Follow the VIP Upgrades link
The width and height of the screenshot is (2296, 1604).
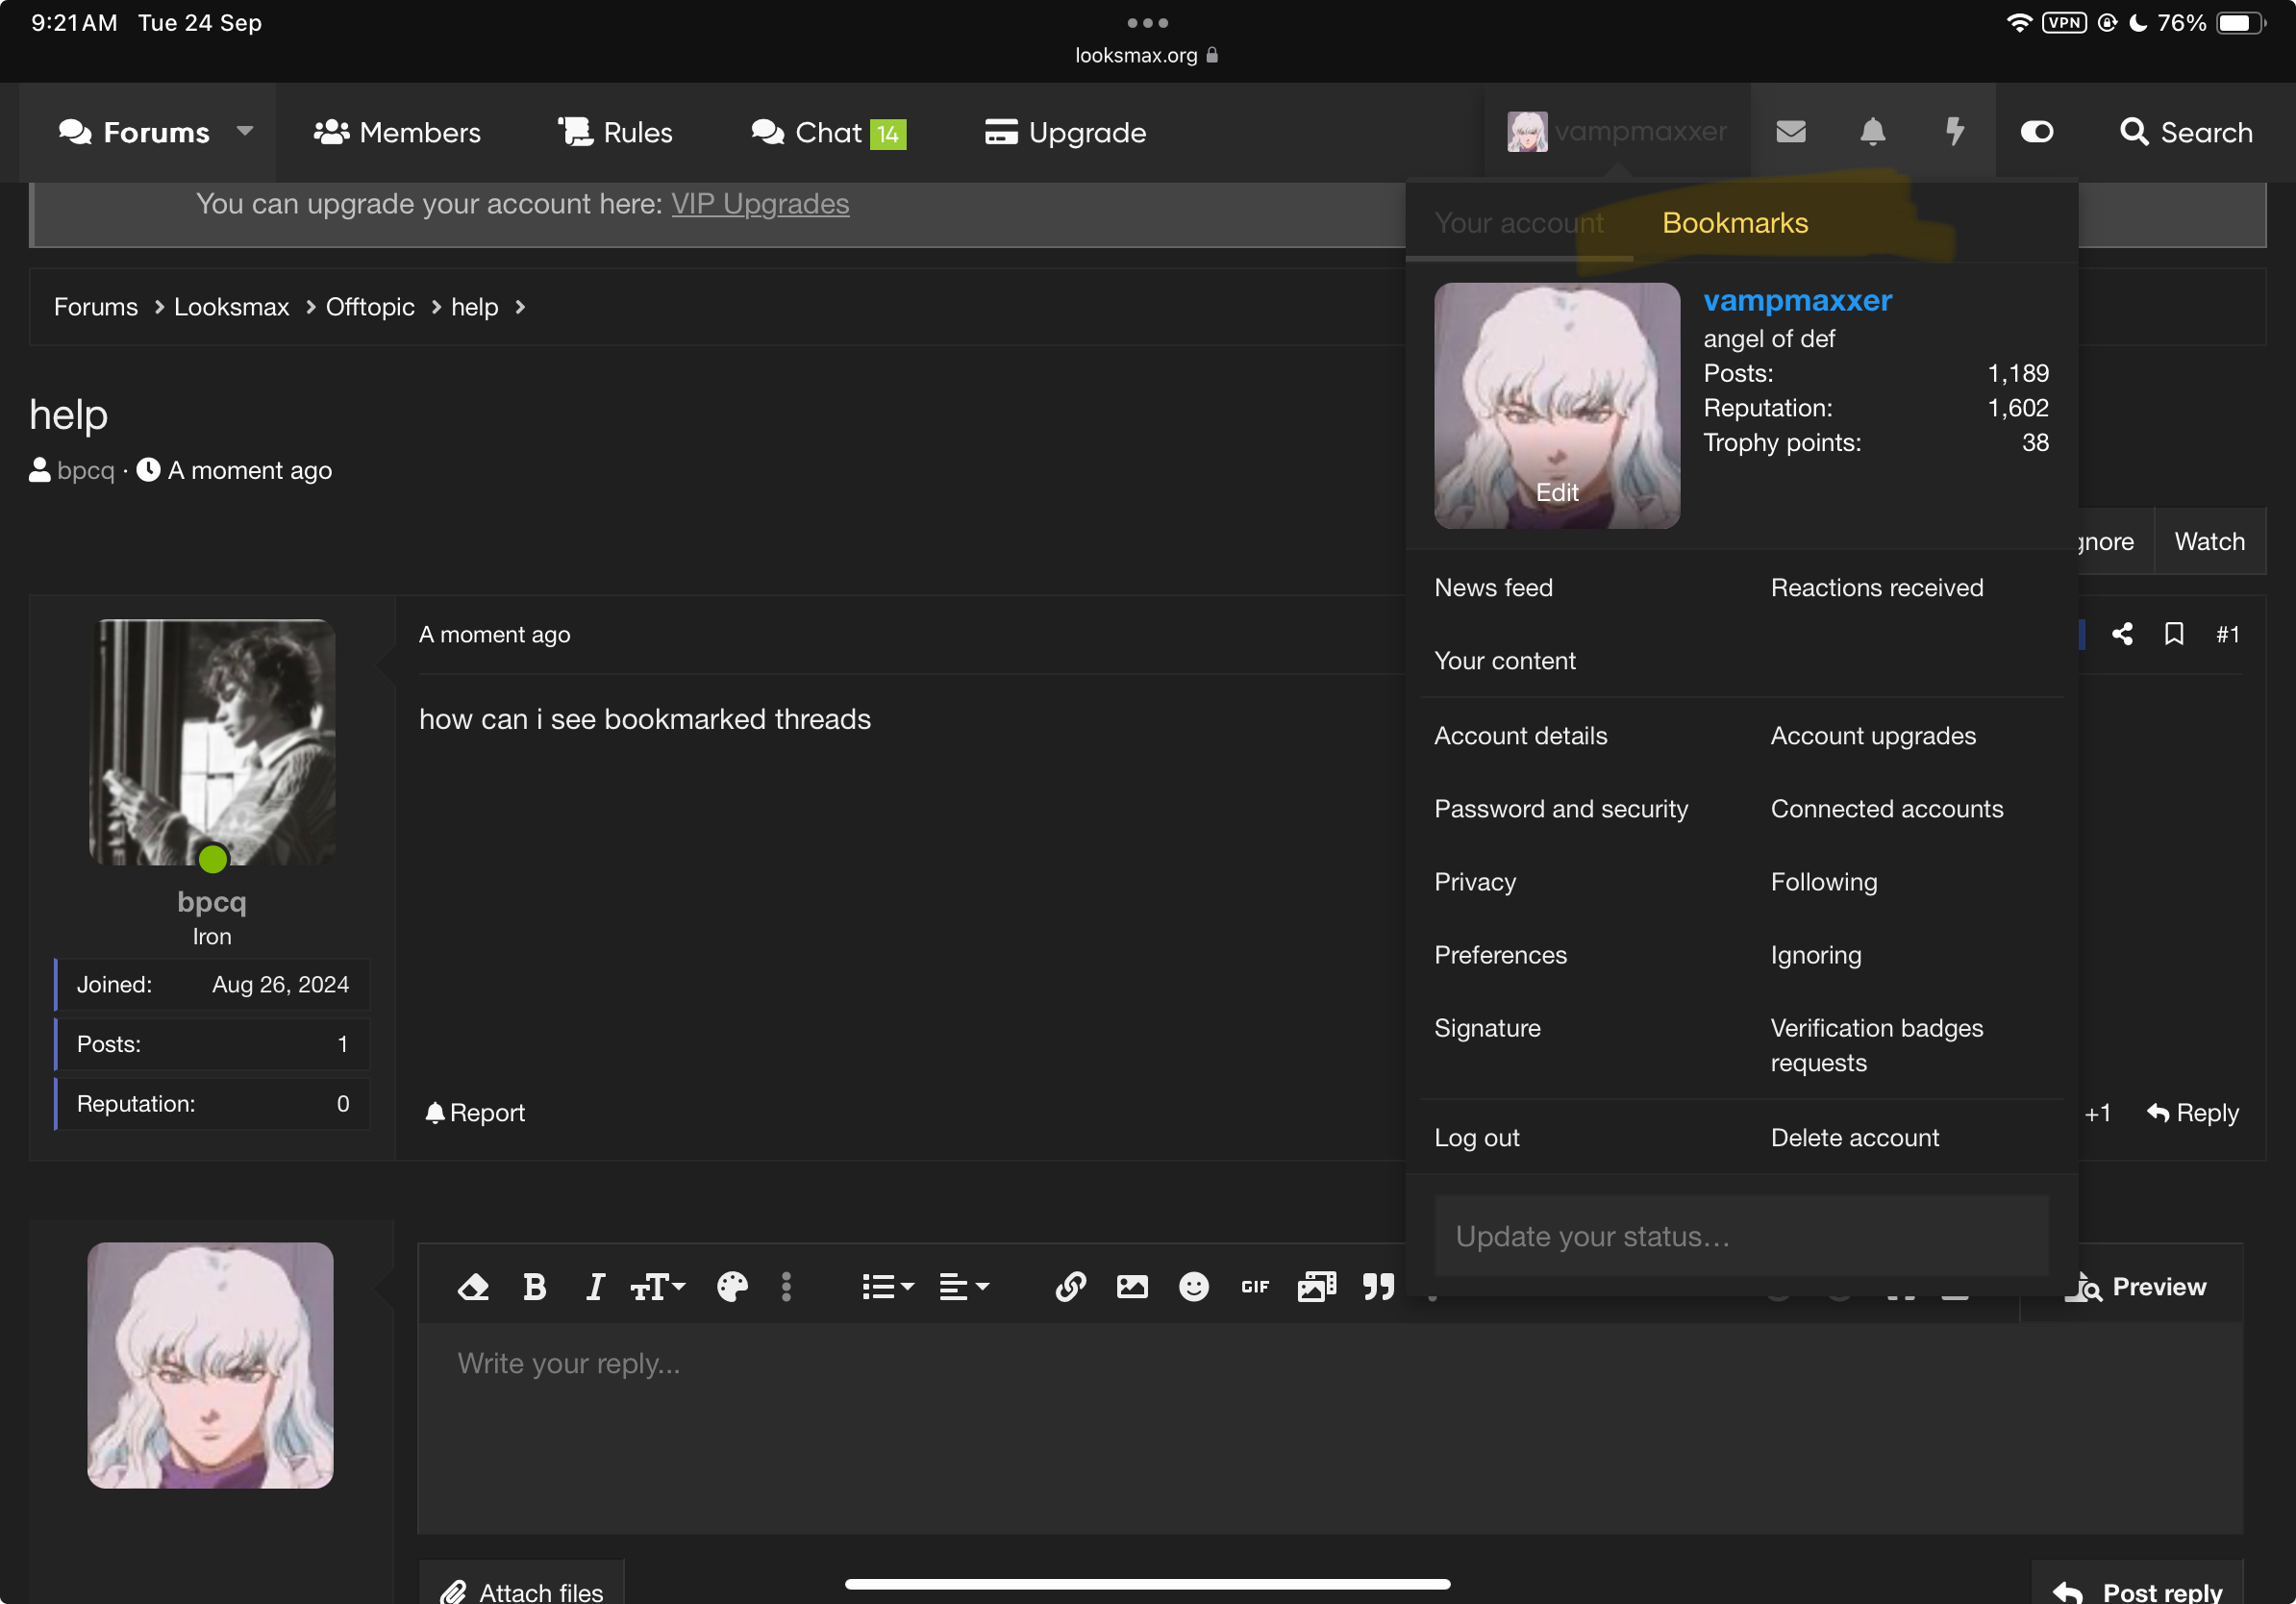pos(760,204)
